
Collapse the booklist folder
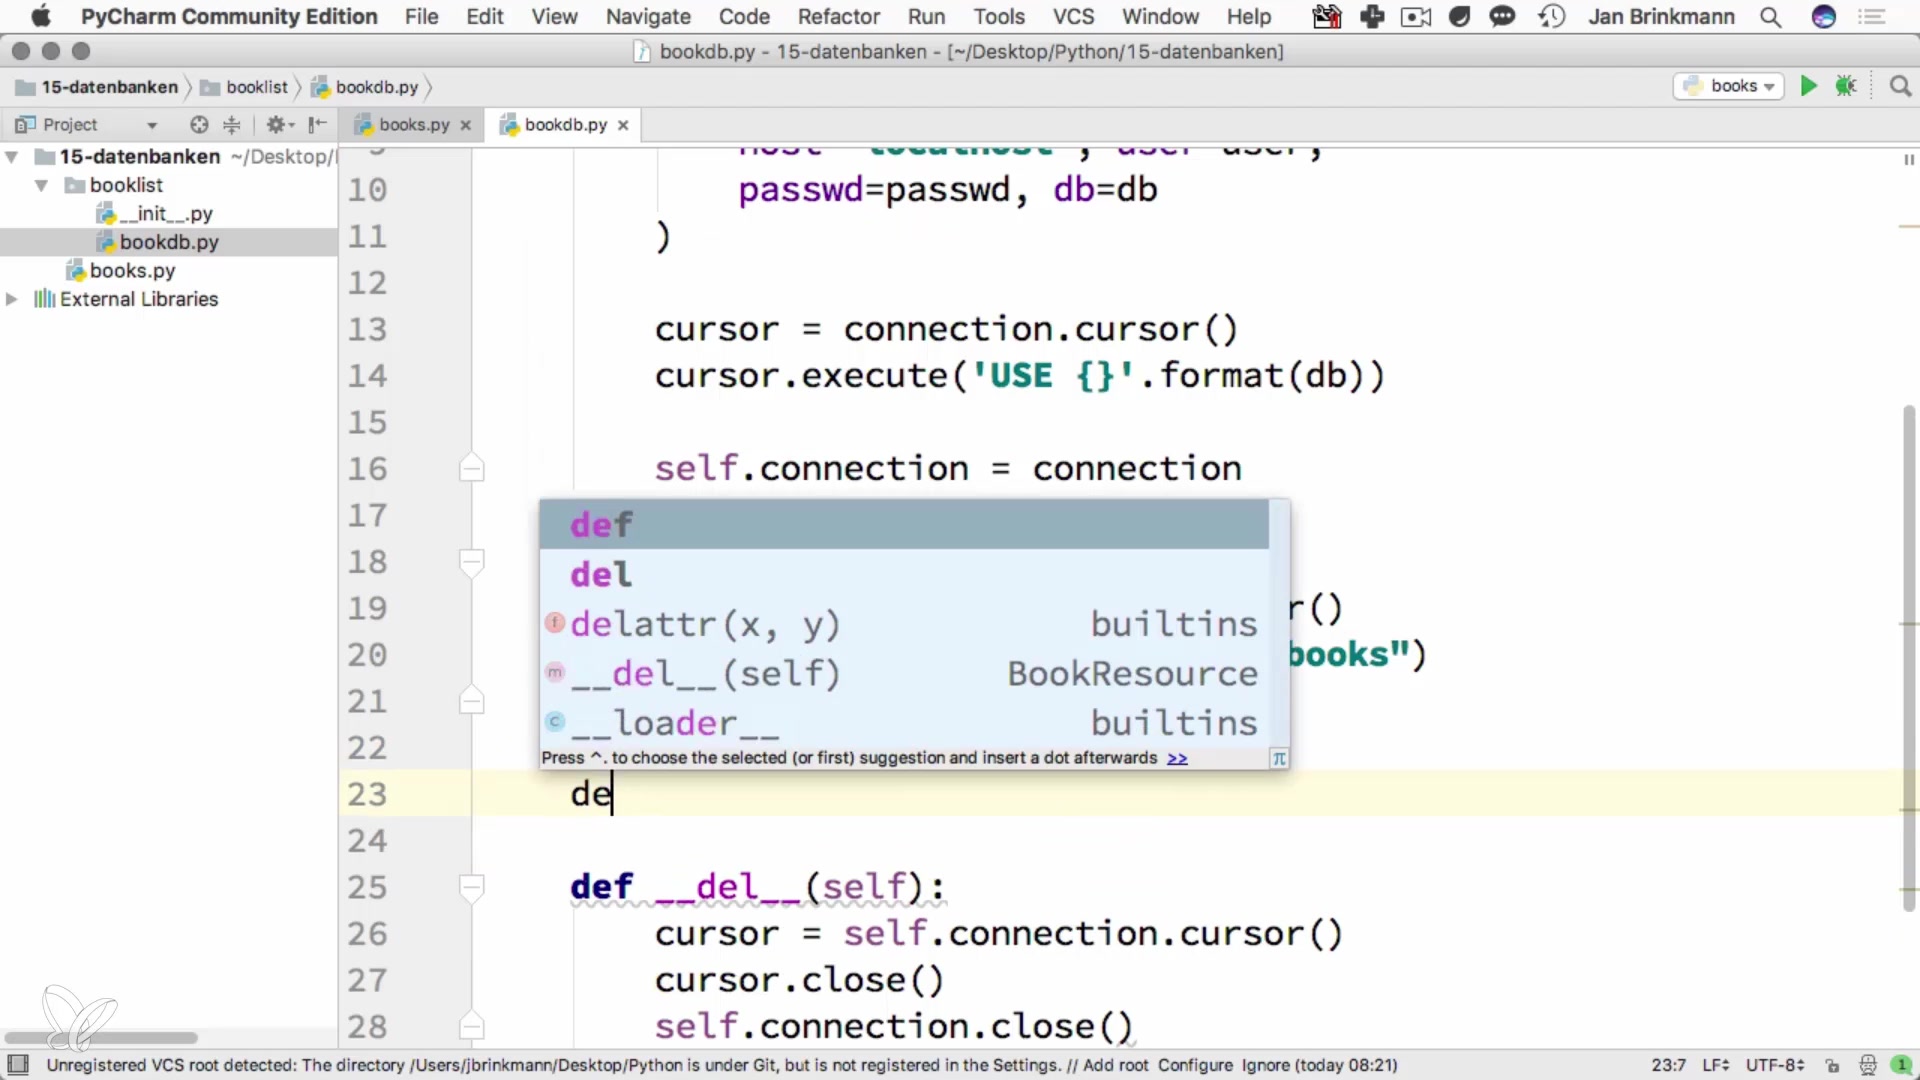(42, 185)
